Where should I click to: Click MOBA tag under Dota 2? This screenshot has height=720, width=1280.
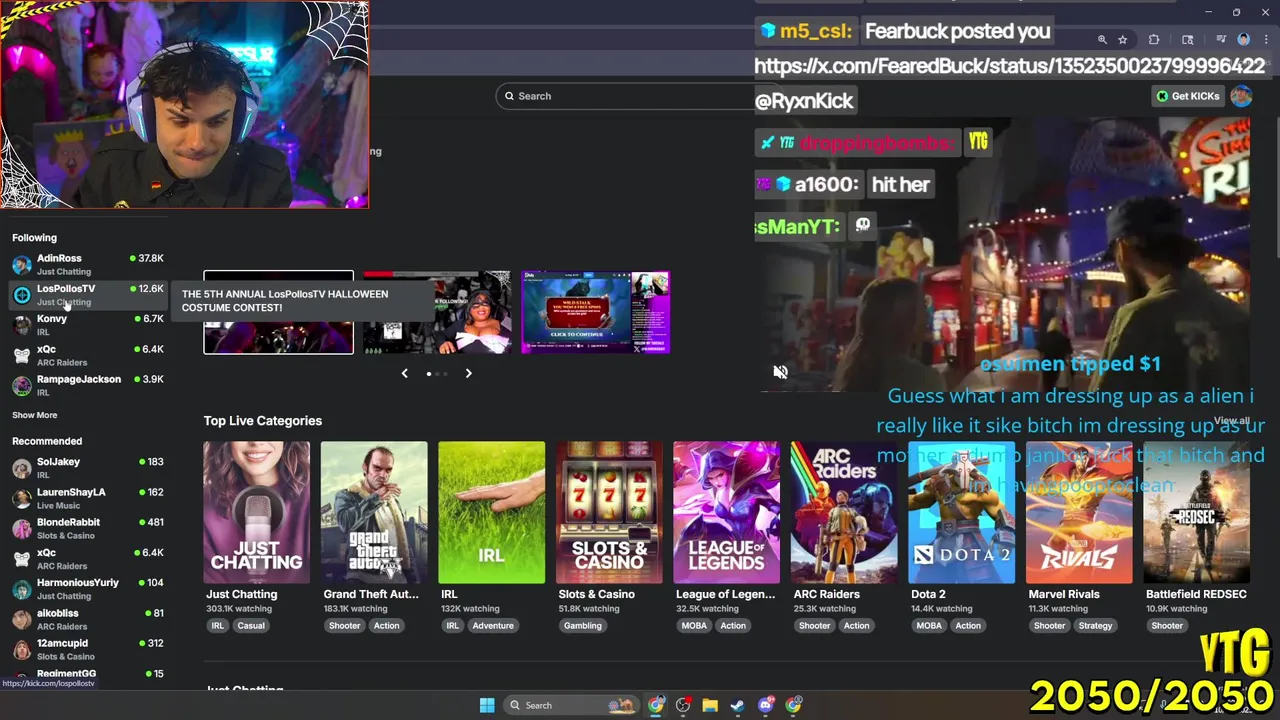tap(929, 626)
